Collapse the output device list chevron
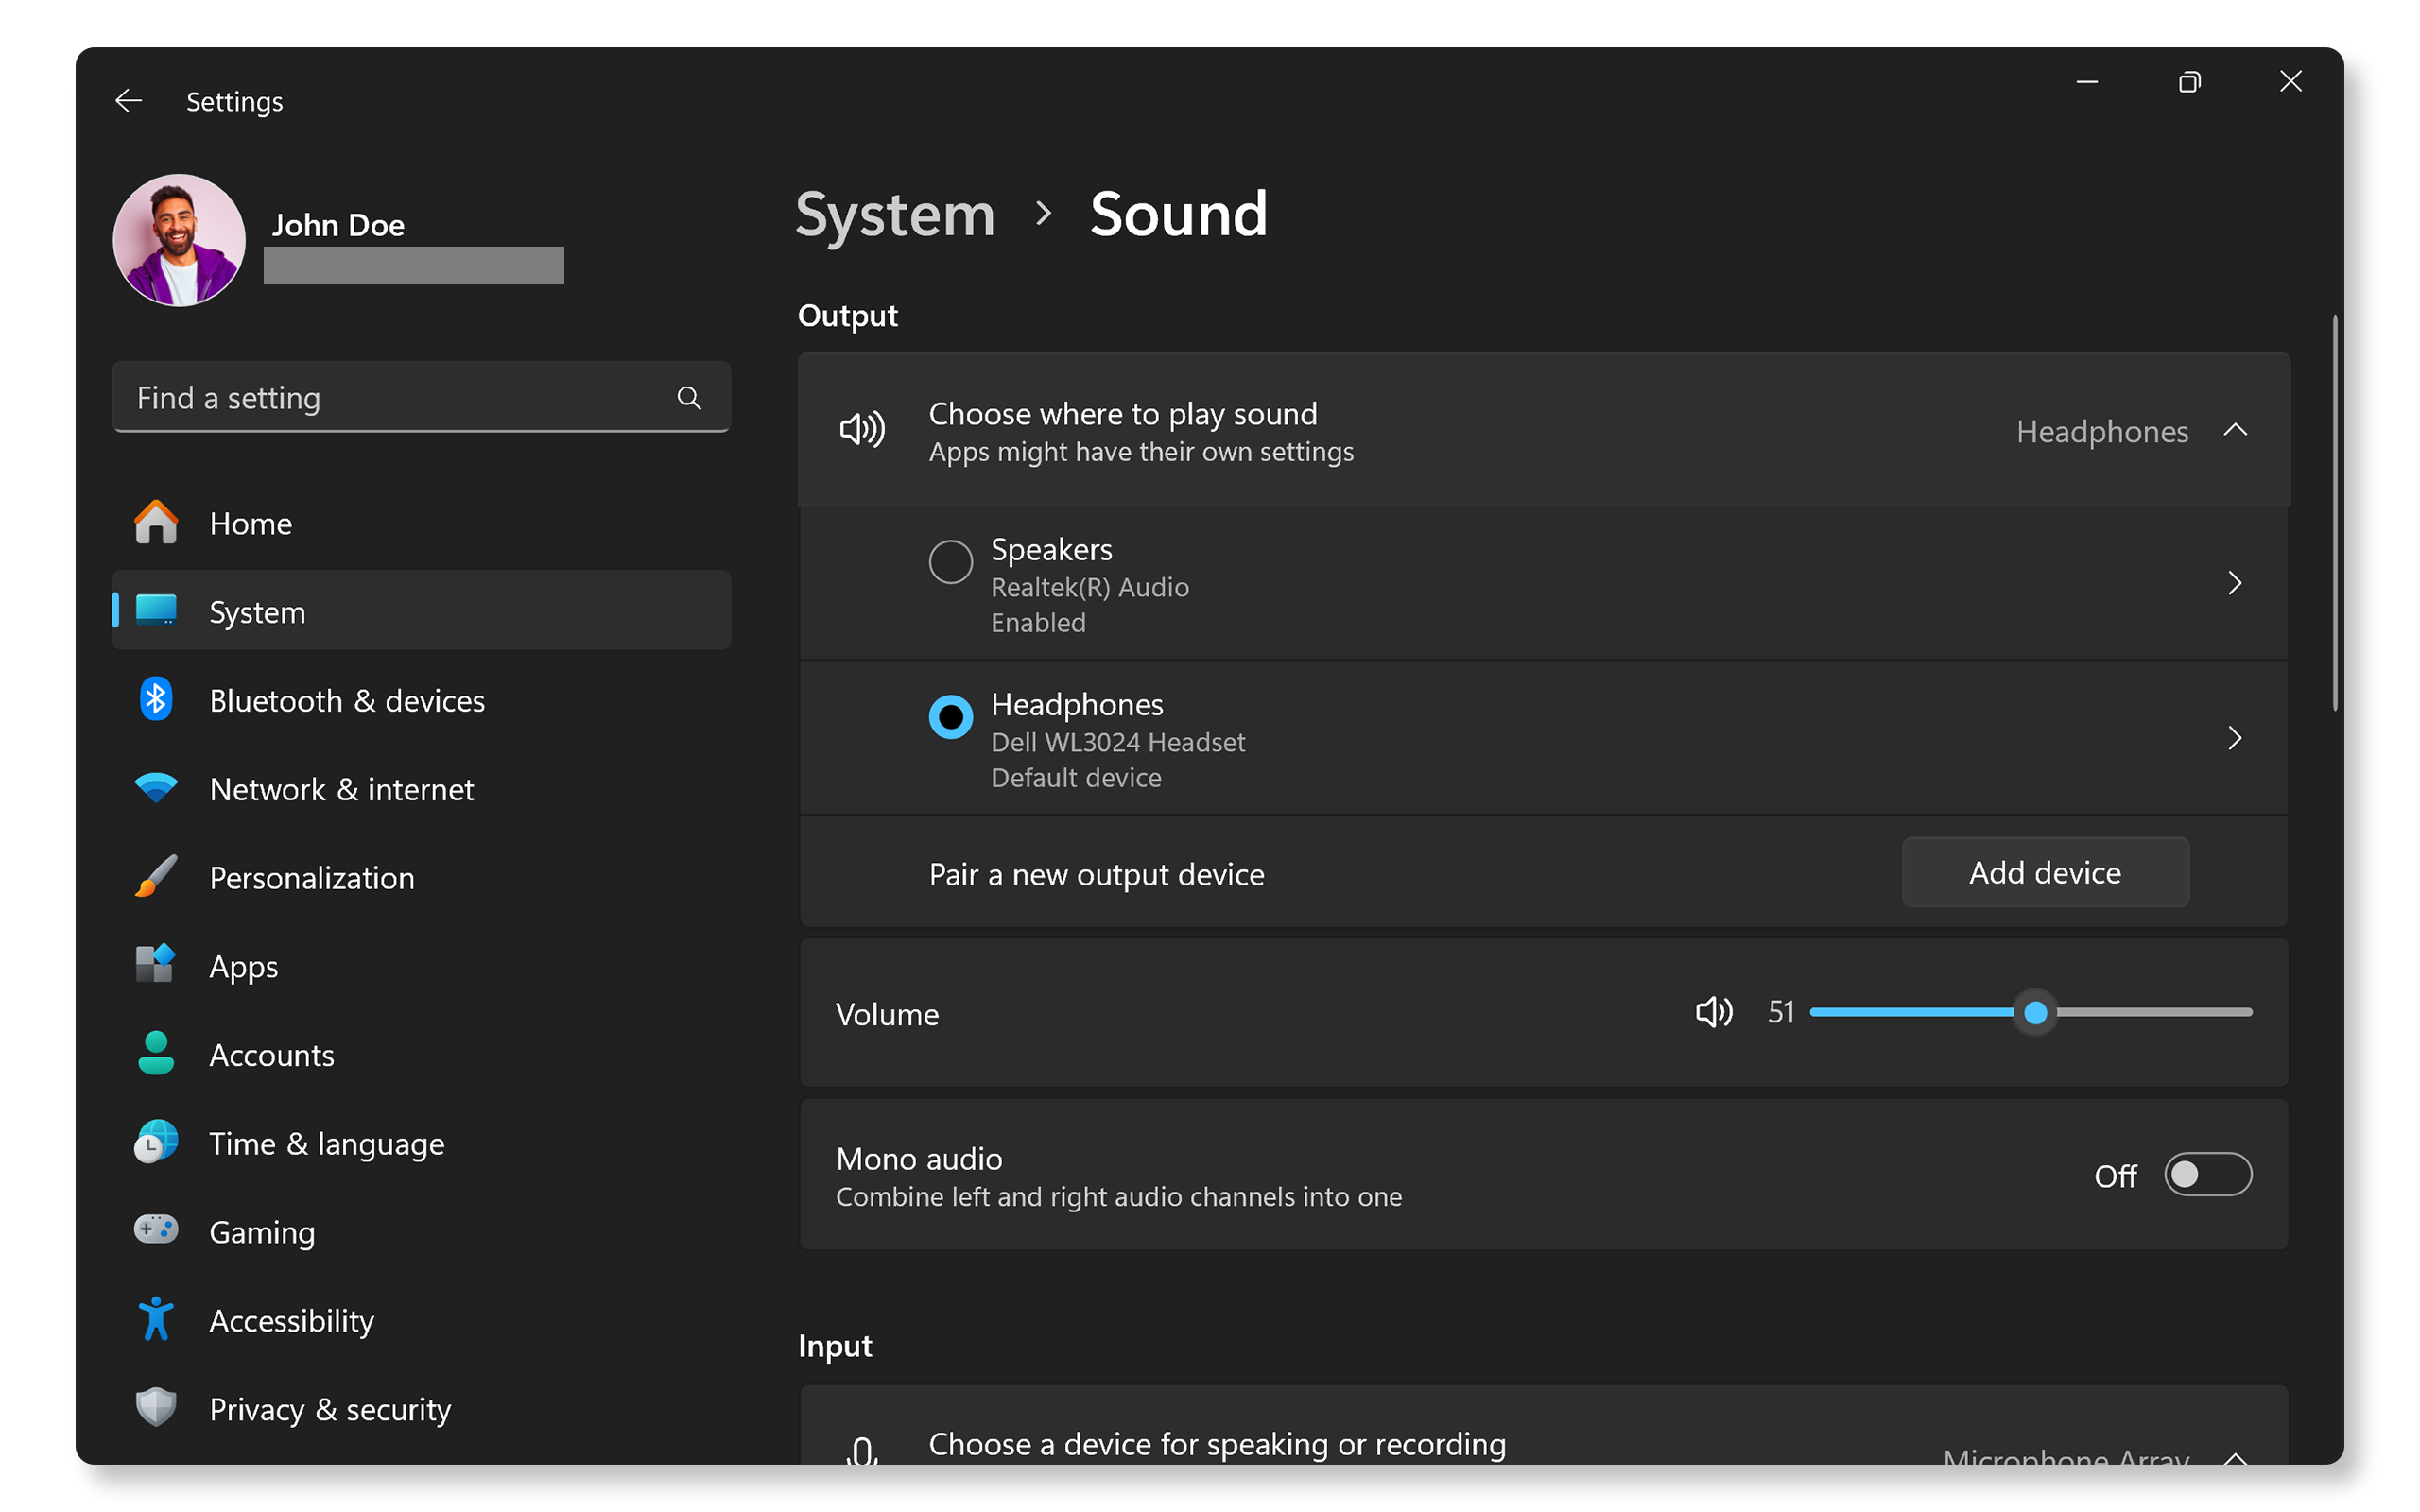The width and height of the screenshot is (2420, 1512). click(x=2234, y=430)
